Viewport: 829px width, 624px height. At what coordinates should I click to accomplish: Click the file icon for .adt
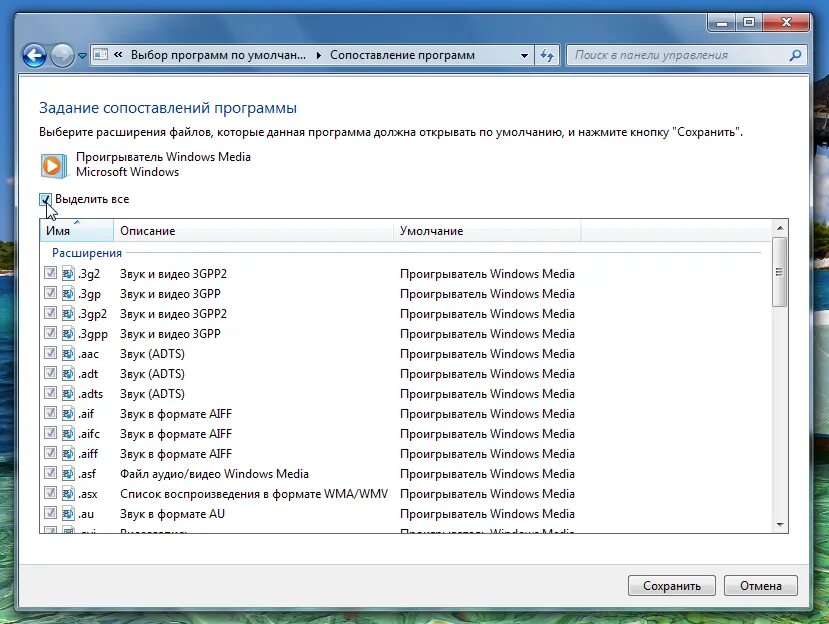pos(68,374)
